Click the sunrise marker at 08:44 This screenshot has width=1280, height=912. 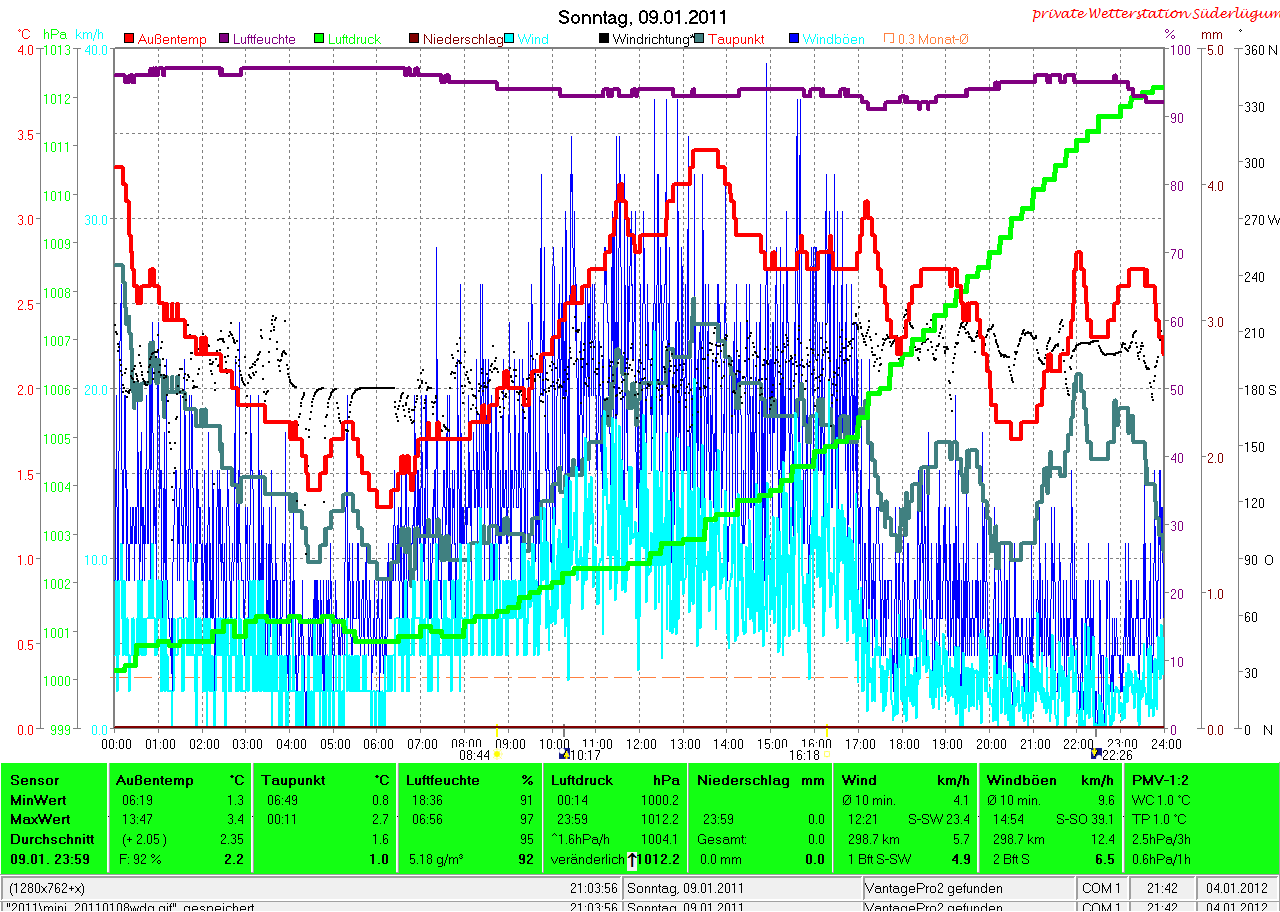(x=497, y=756)
